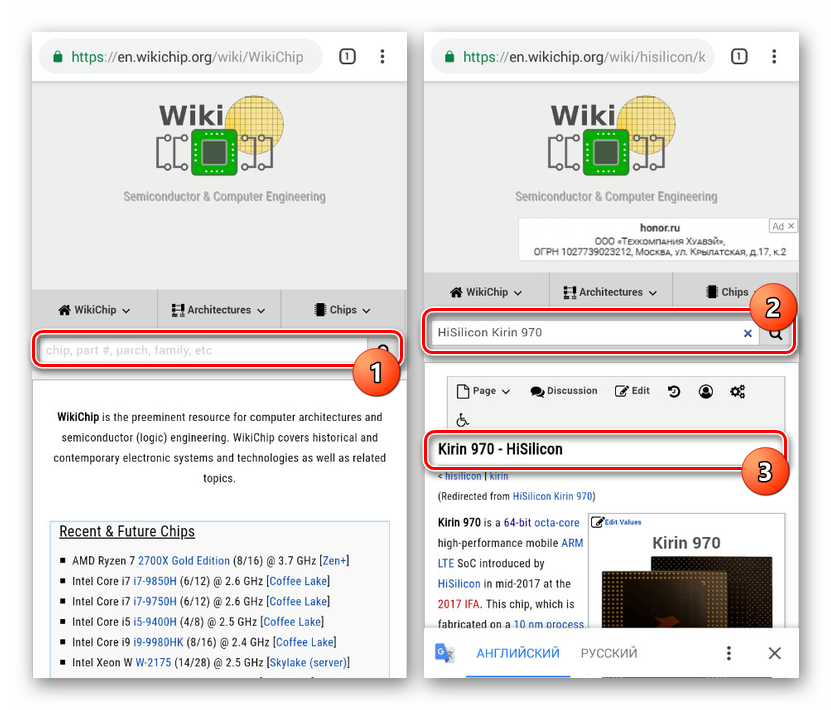Click the accessibility wheelchair icon
The width and height of the screenshot is (831, 710).
pos(462,420)
